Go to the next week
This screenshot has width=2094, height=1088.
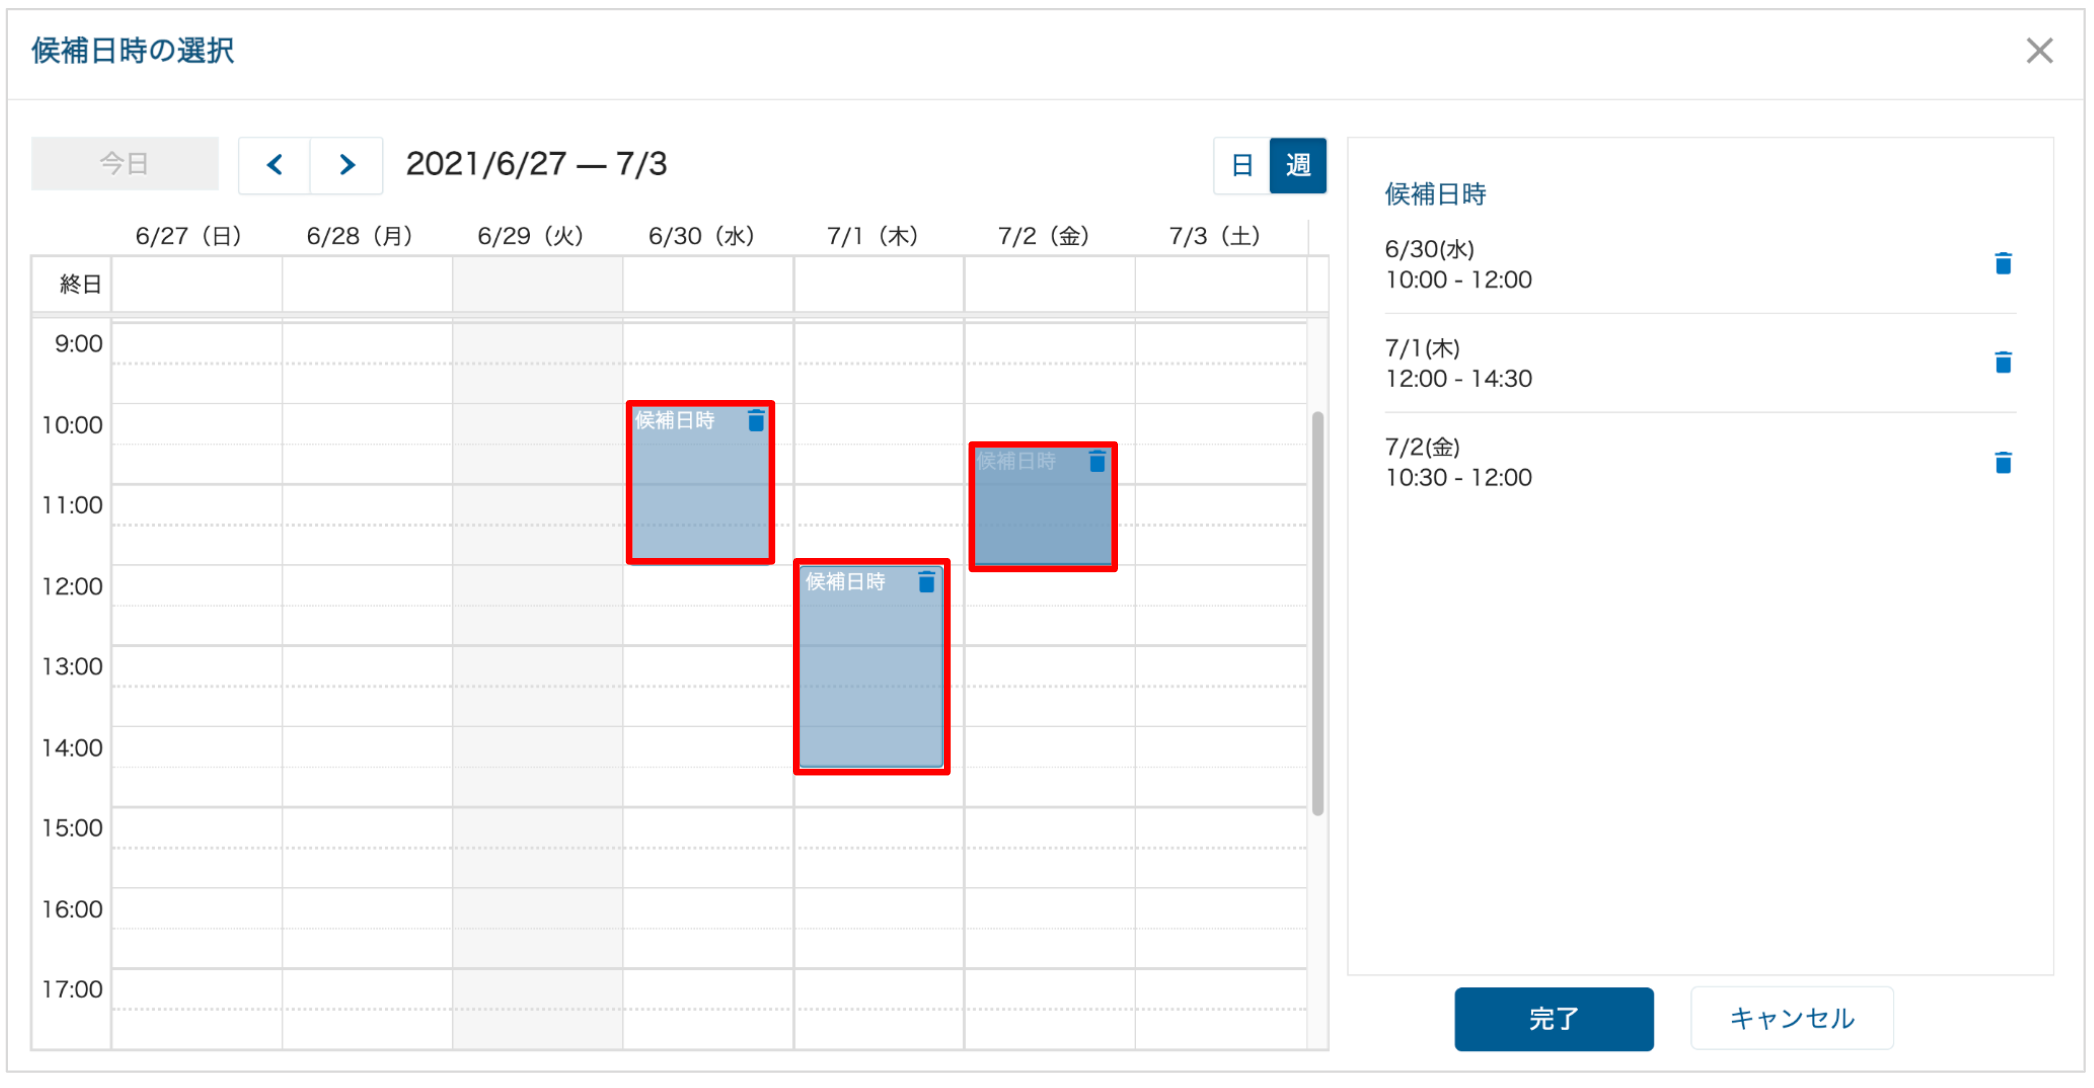point(346,165)
